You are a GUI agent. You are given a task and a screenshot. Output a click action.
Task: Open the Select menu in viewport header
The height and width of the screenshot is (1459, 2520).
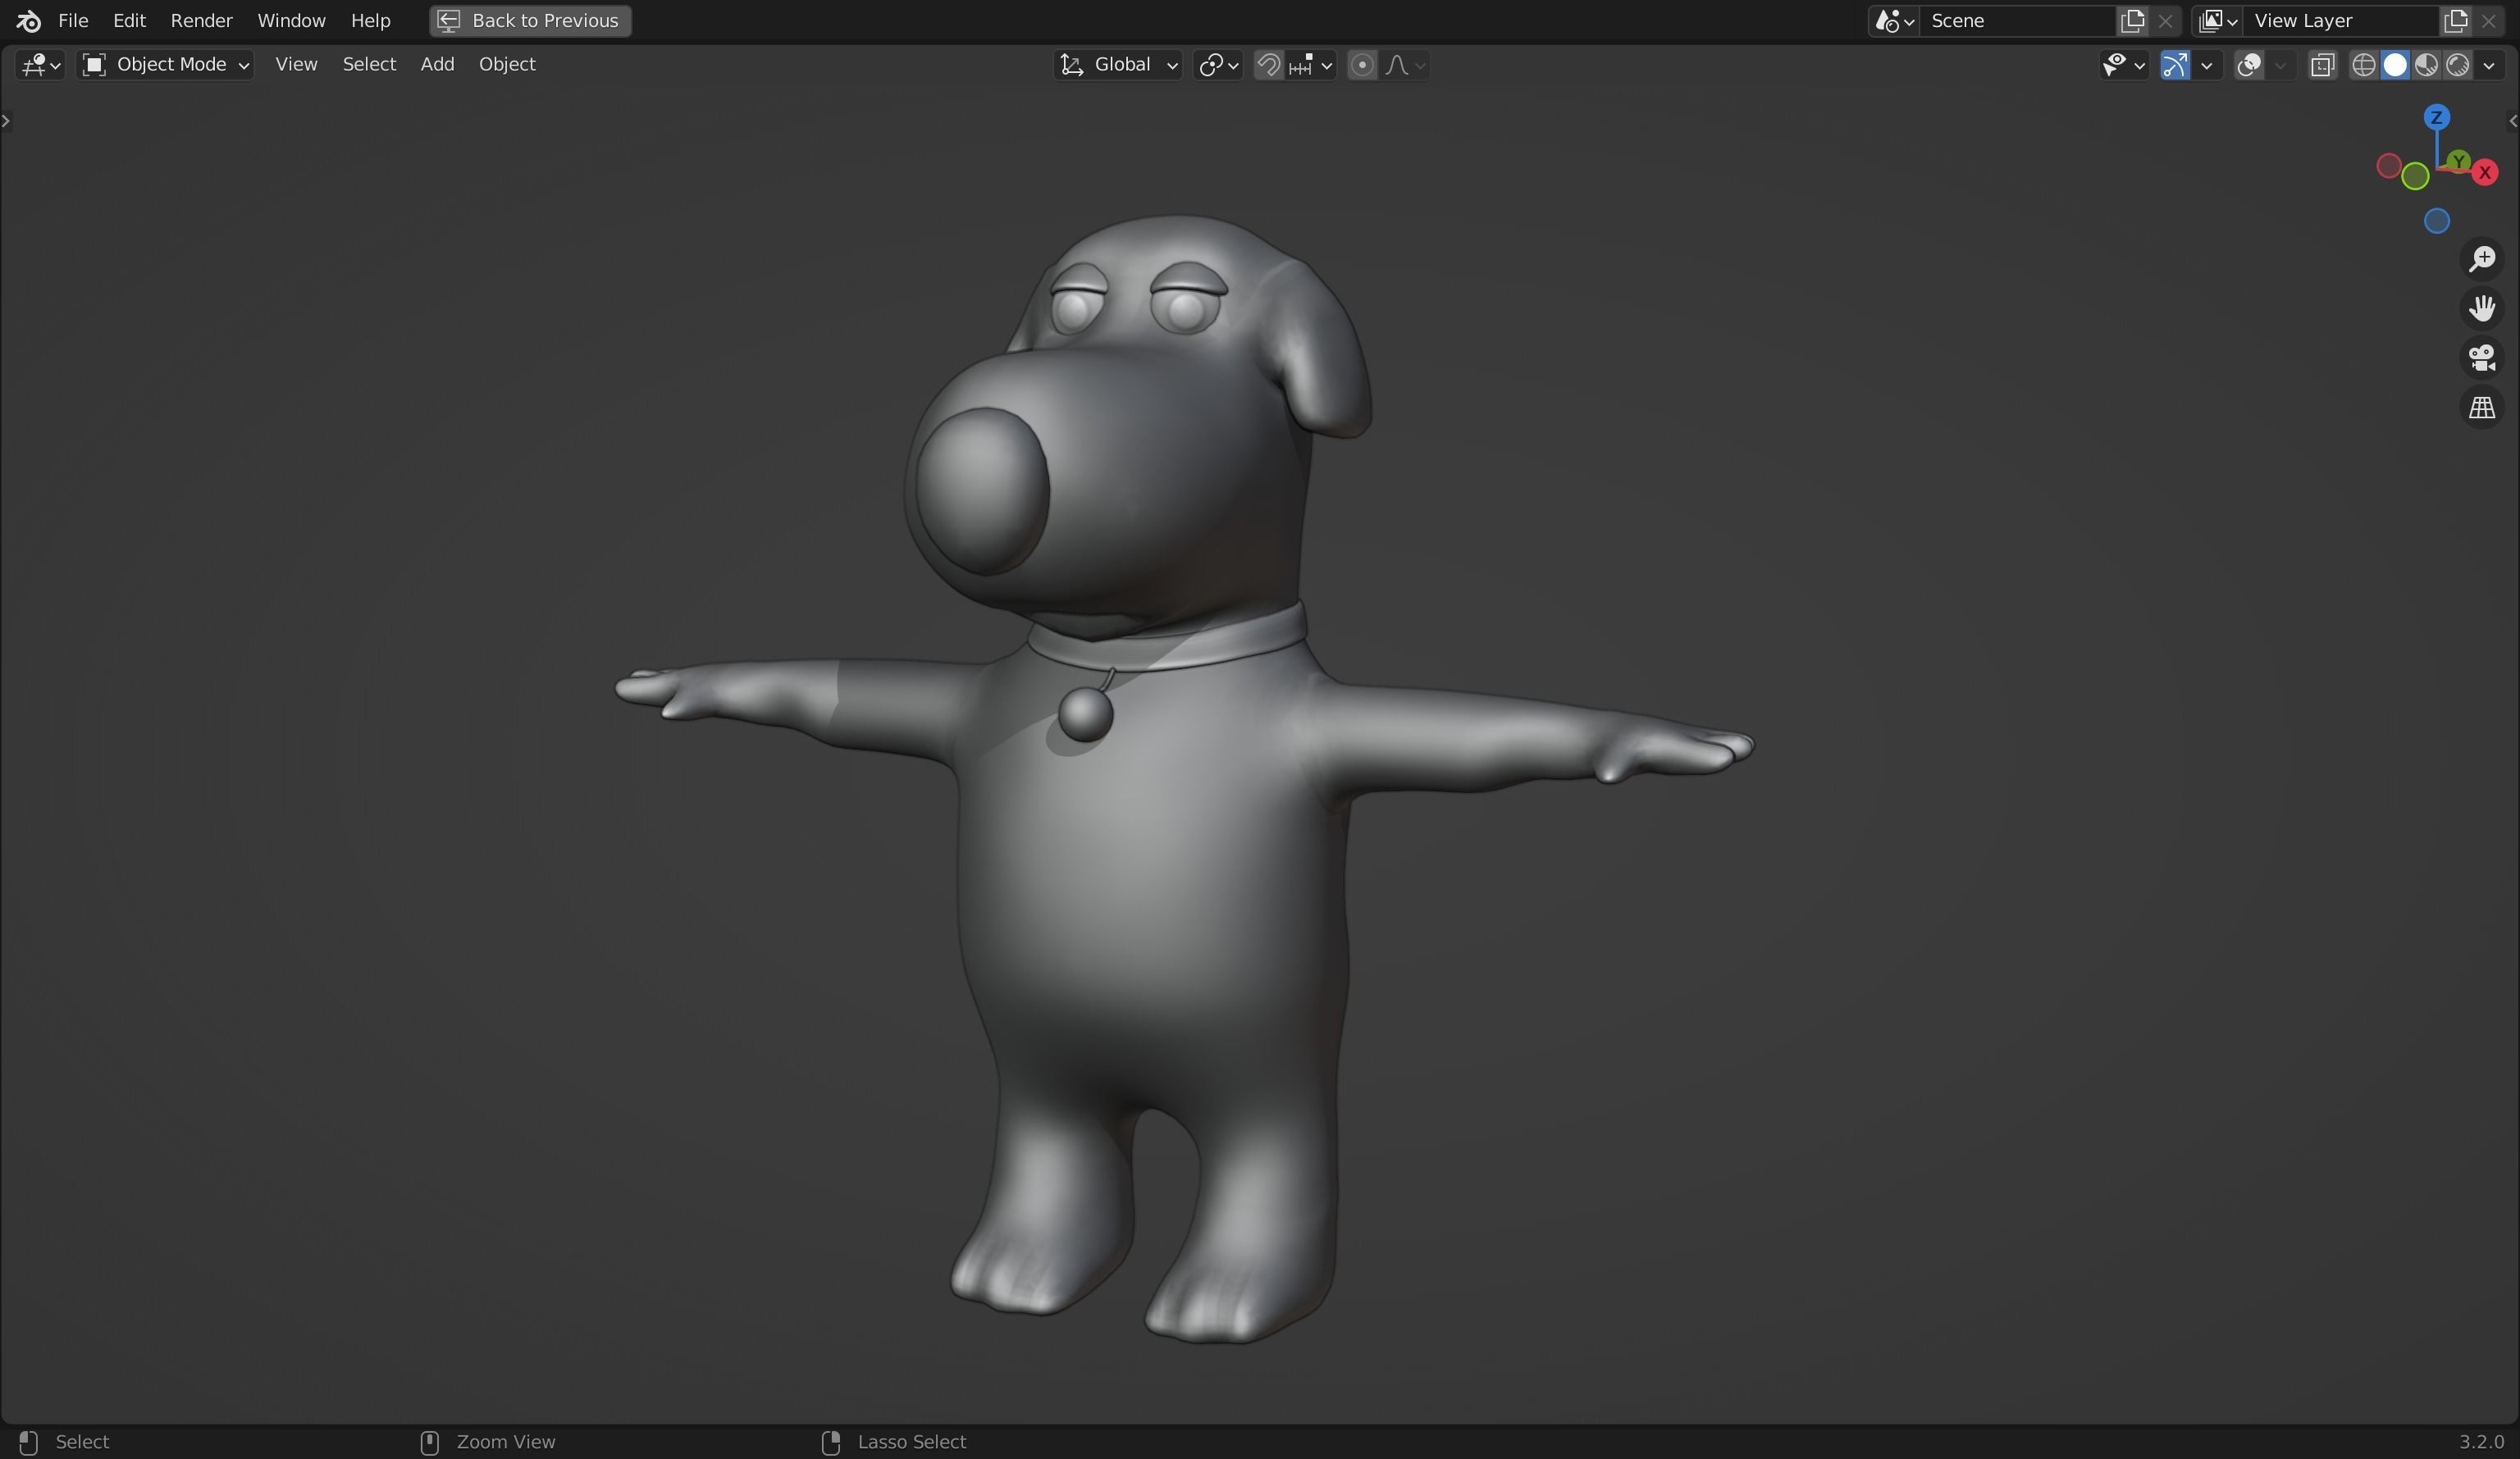coord(369,64)
